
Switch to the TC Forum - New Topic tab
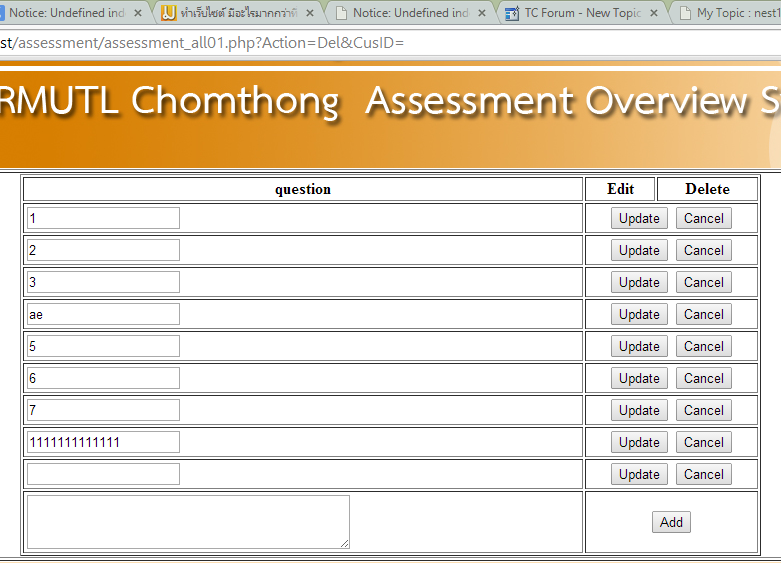[x=583, y=13]
